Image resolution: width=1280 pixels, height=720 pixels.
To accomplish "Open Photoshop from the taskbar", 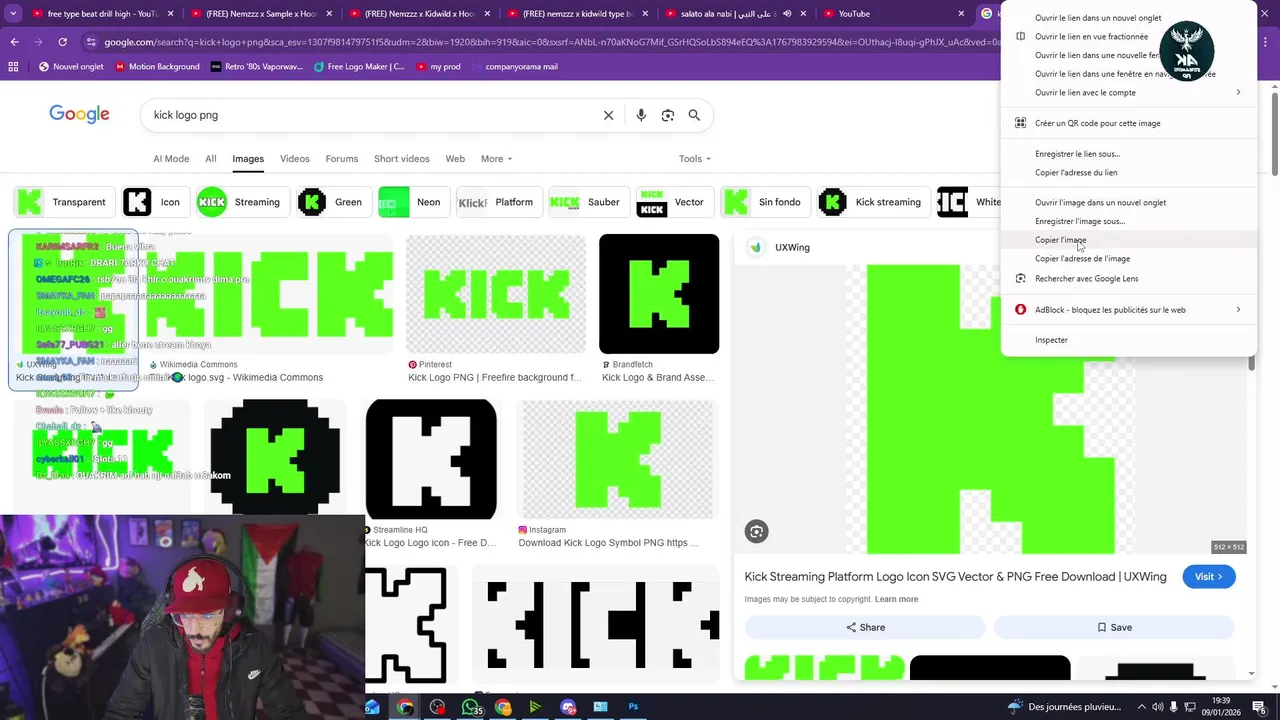I will point(633,707).
